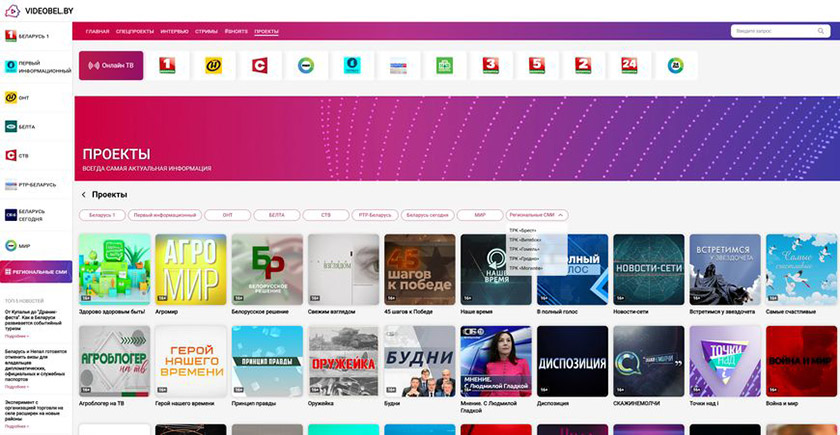Select ТРК «Брест» from the dropdown list
The height and width of the screenshot is (435, 840).
524,231
